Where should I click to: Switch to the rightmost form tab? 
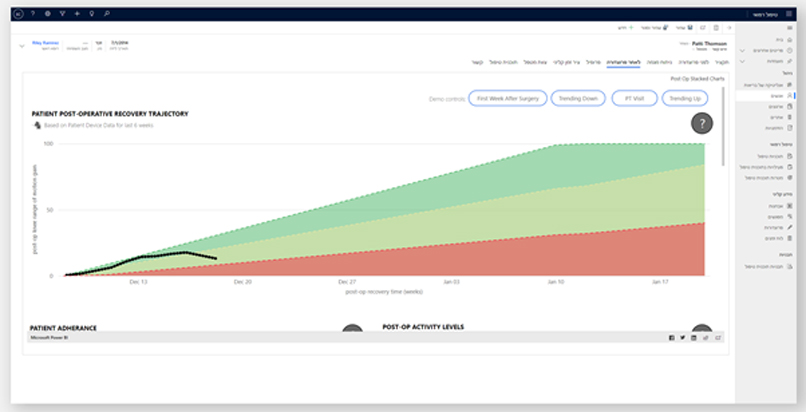click(x=717, y=62)
